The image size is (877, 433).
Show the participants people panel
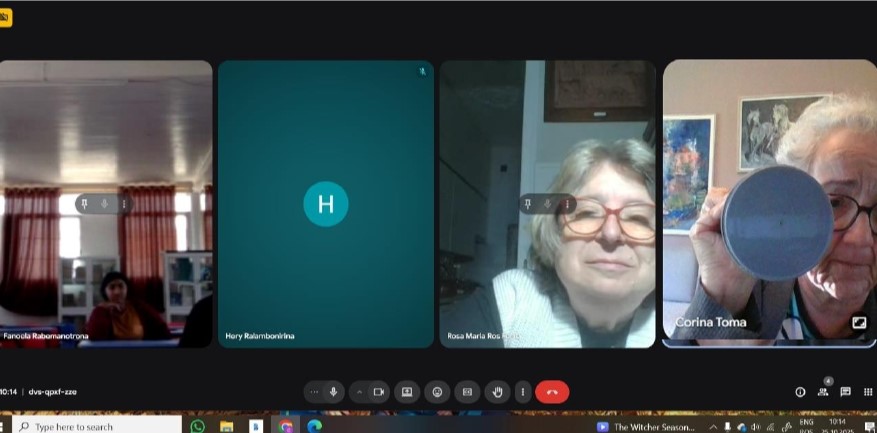coord(823,392)
